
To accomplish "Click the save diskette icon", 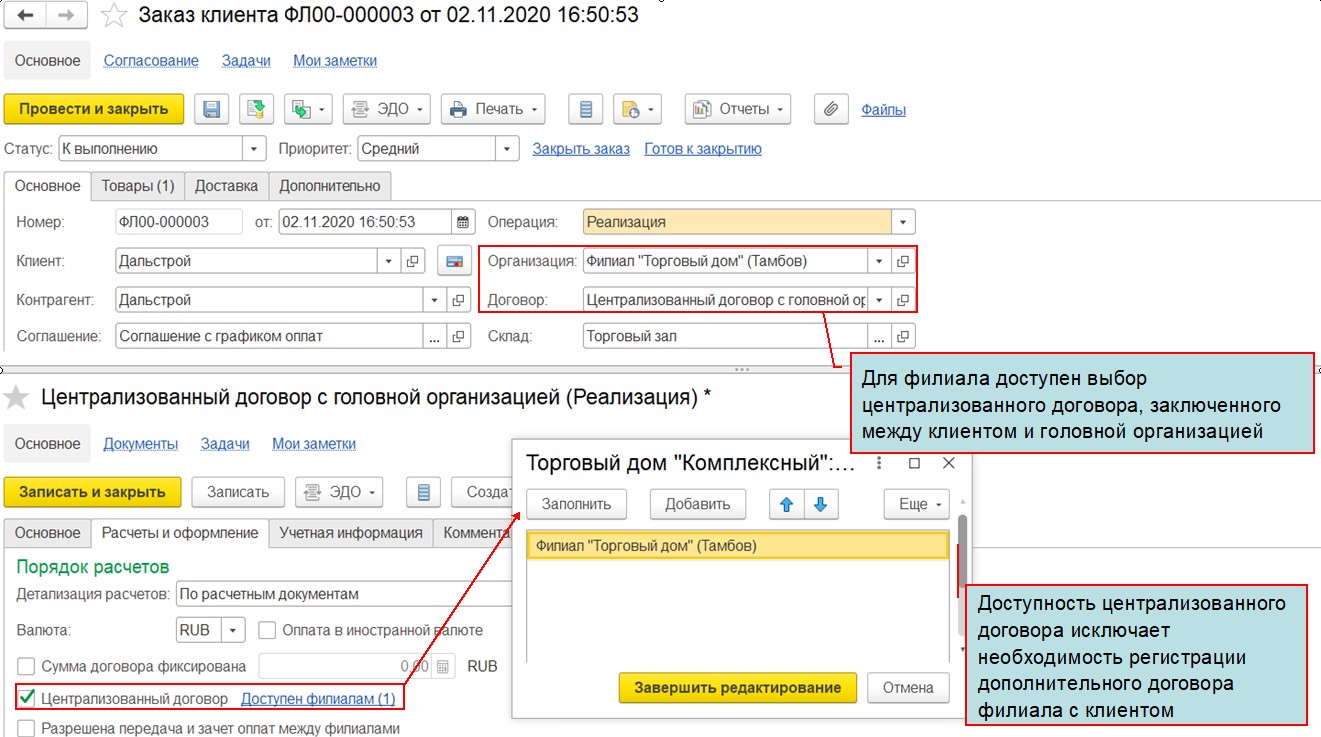I will pyautogui.click(x=211, y=109).
